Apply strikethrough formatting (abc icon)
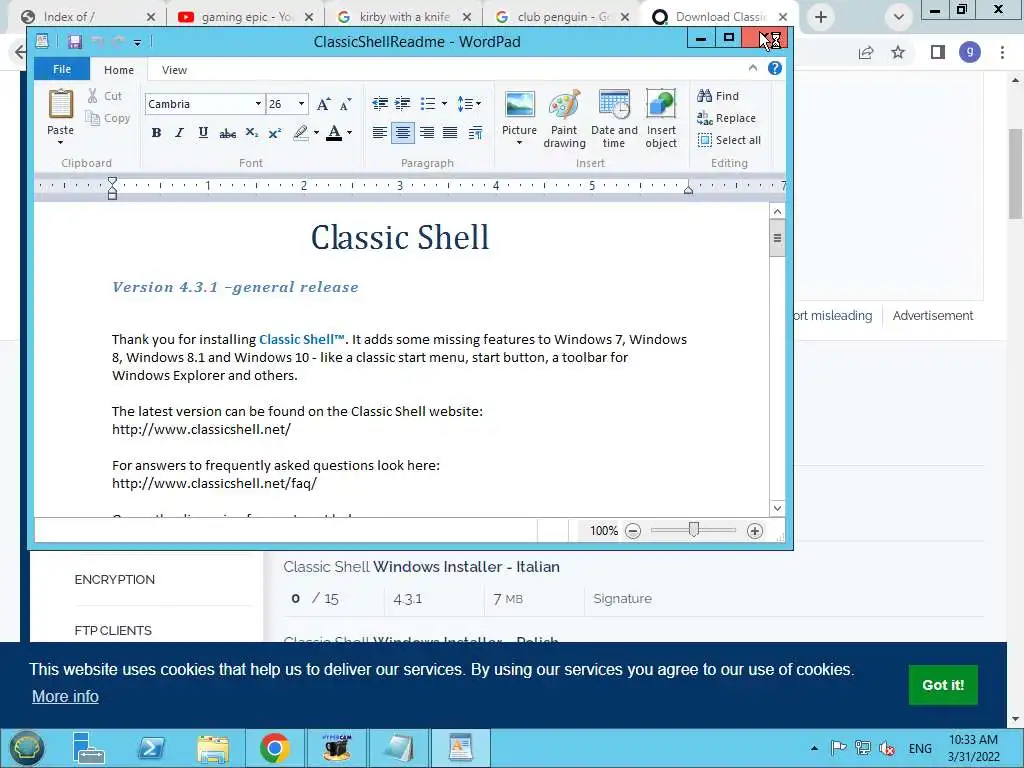 pos(228,133)
